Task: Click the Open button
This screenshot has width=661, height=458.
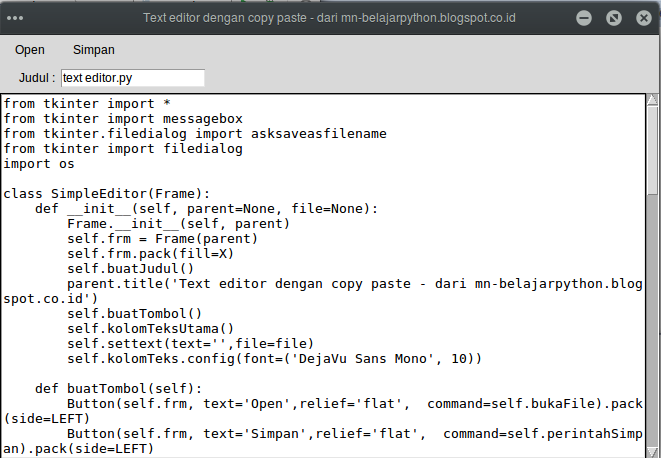Action: coord(30,49)
